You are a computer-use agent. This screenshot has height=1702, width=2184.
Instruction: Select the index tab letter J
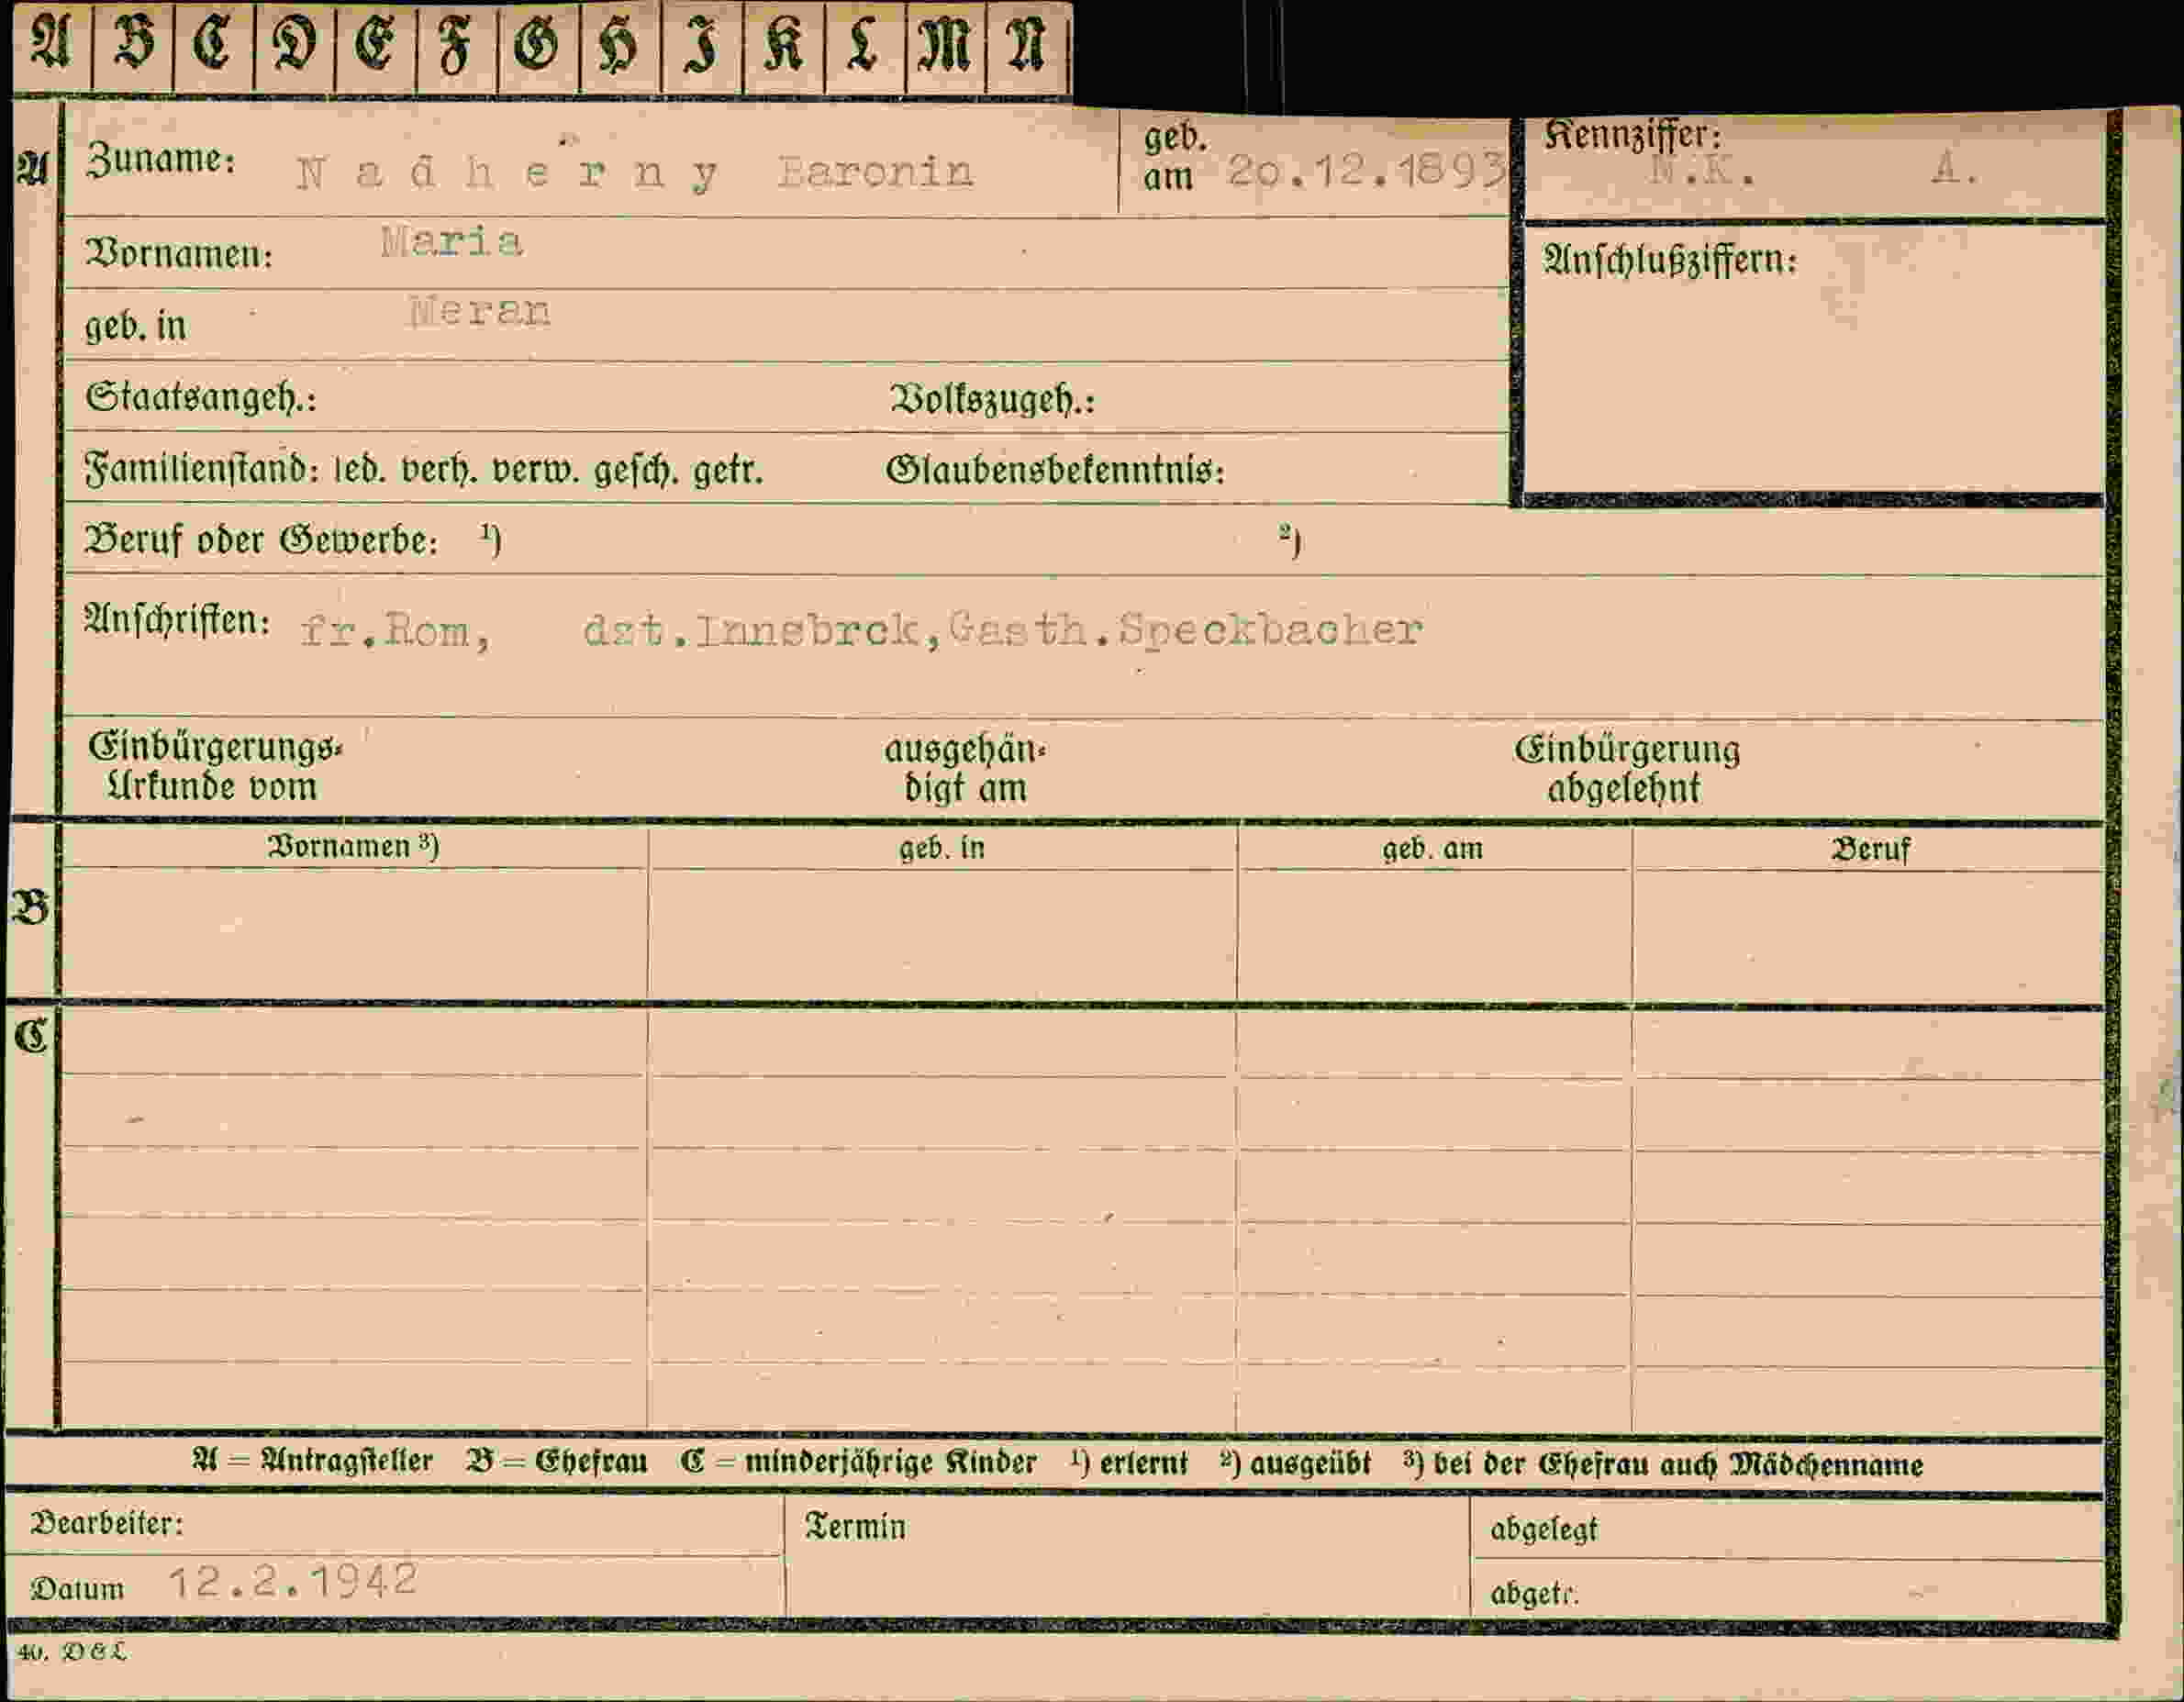702,47
